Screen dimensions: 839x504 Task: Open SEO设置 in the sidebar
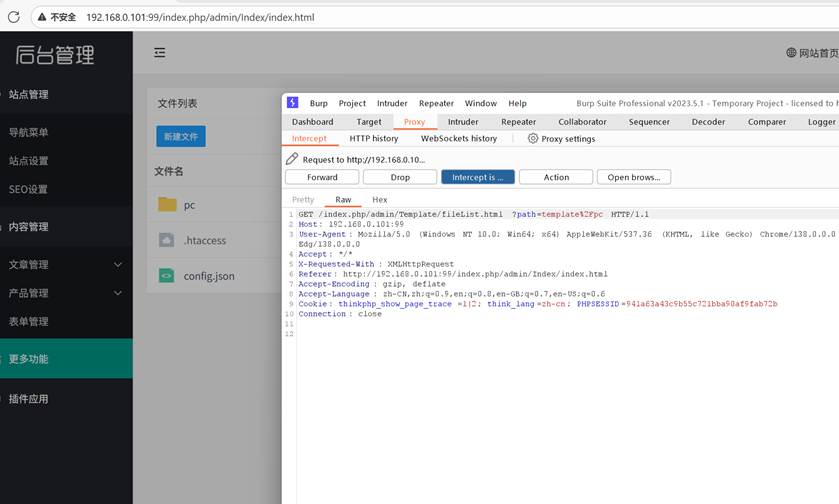28,189
